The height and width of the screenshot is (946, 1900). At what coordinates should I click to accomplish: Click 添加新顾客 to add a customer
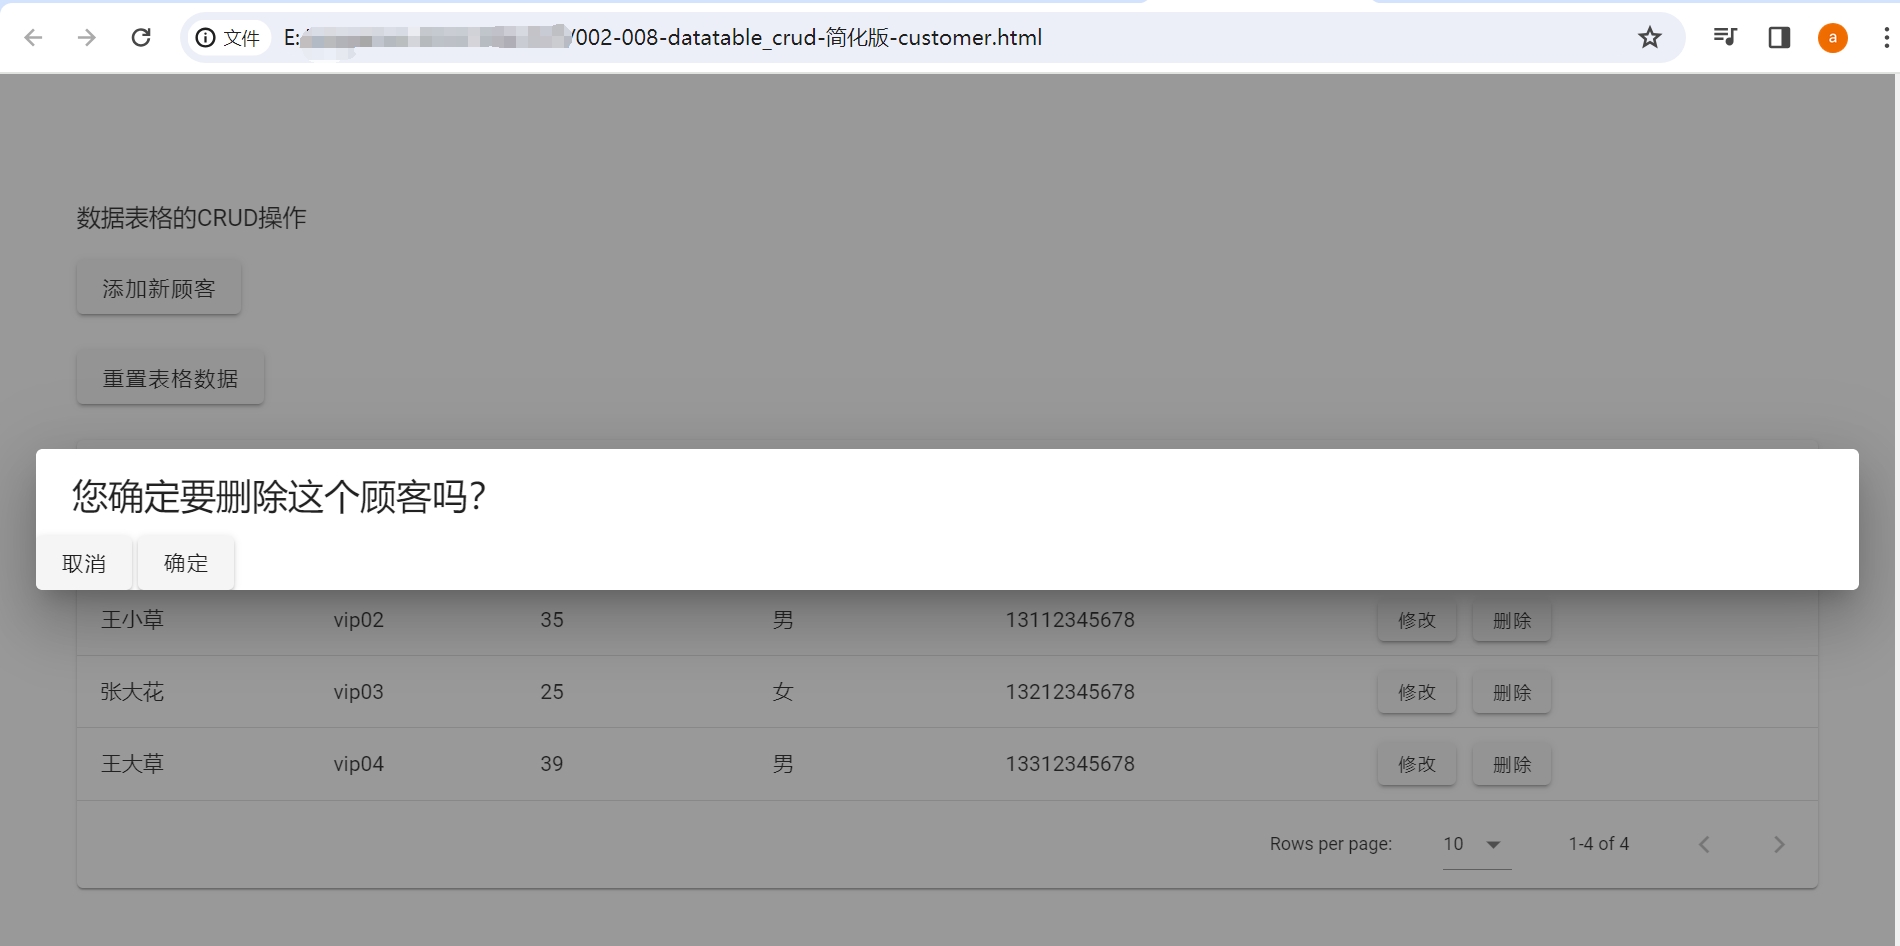point(158,287)
